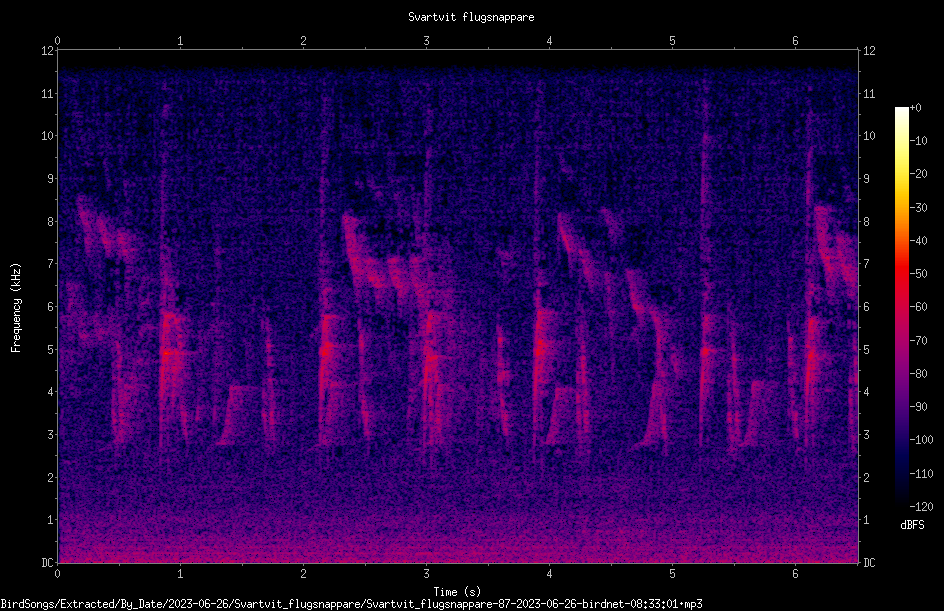Click "DC" on the right frequency axis
Image resolution: width=944 pixels, height=611 pixels.
[869, 563]
